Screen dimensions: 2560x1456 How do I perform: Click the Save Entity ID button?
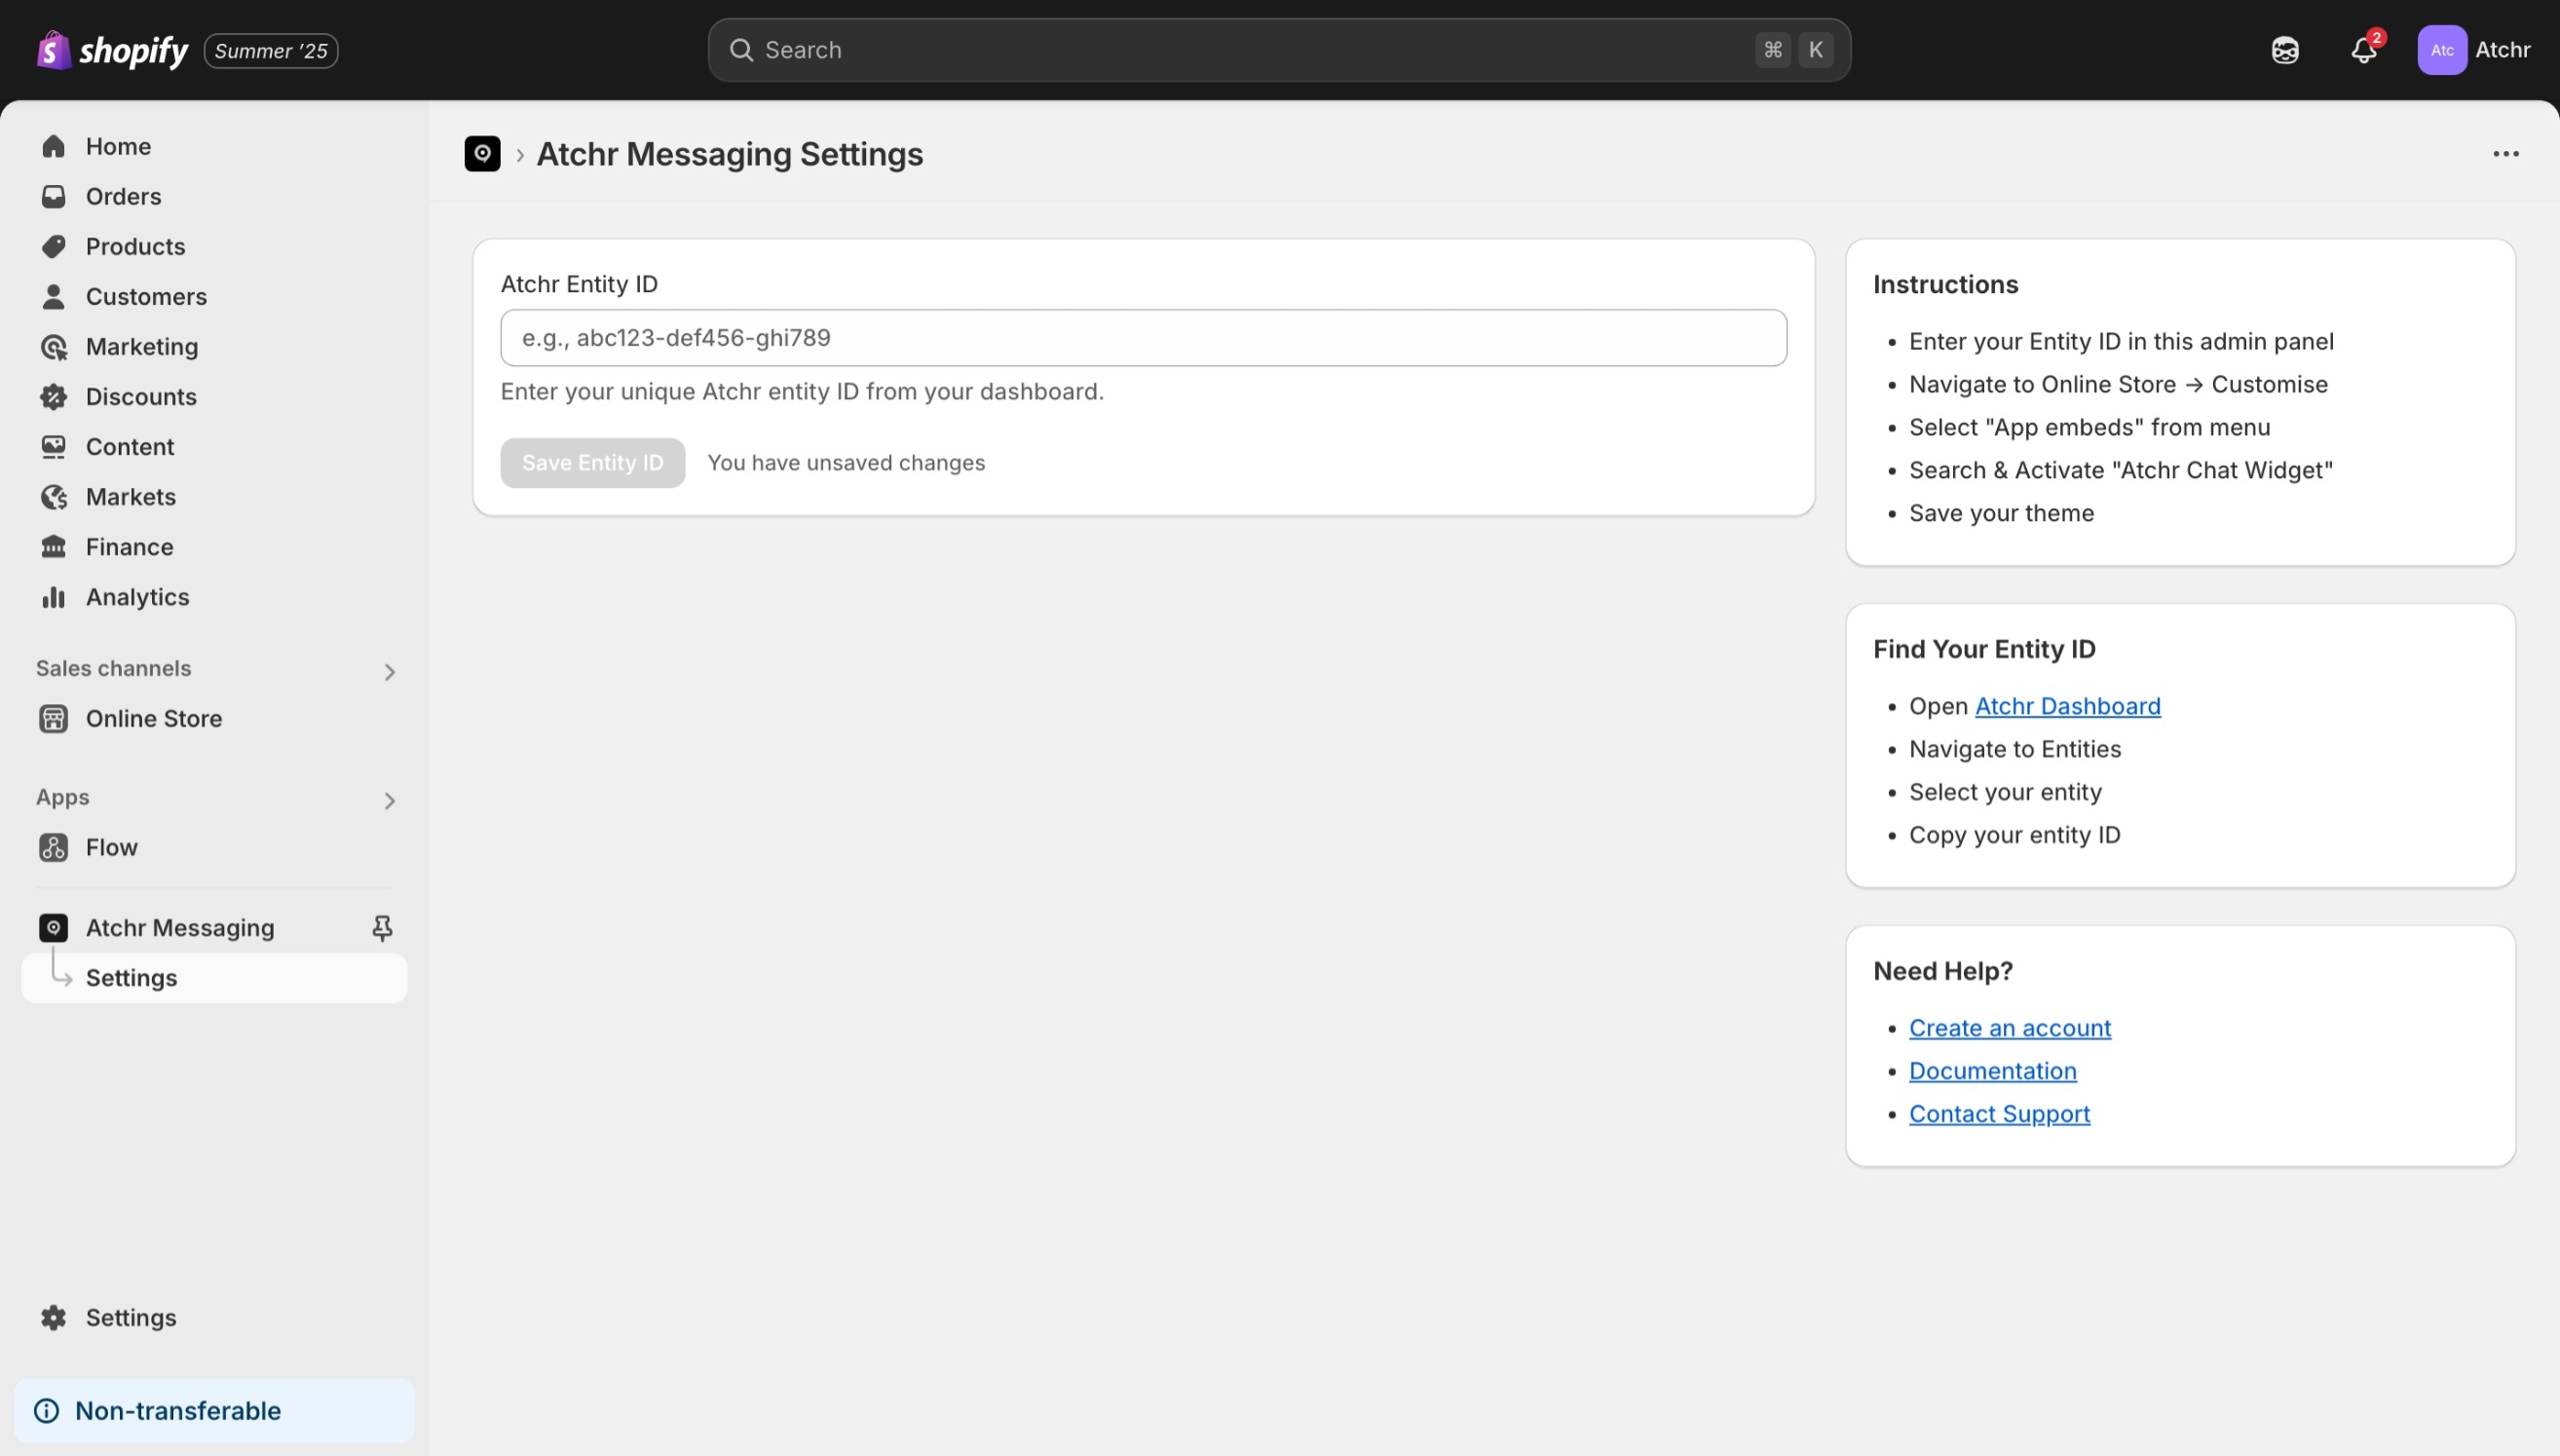pos(592,462)
